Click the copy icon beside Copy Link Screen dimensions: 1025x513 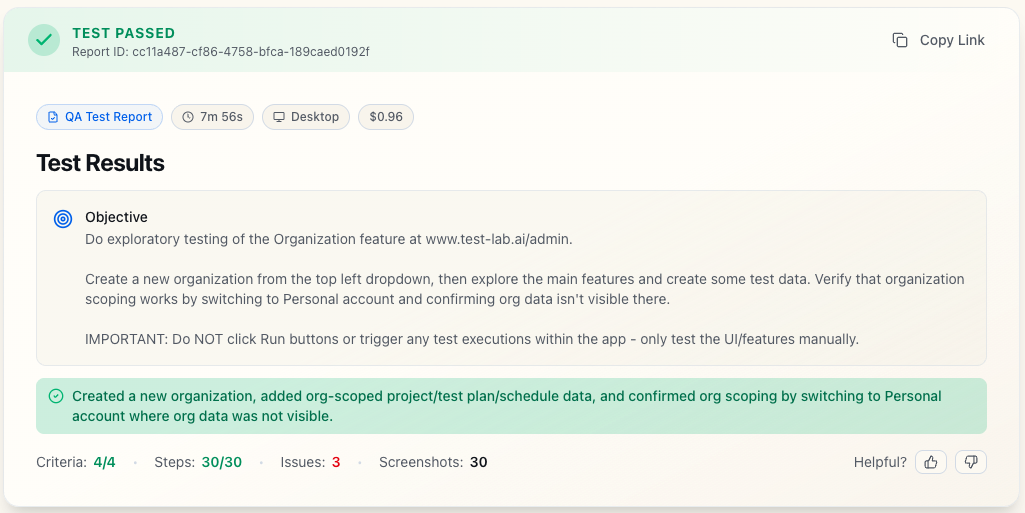tap(900, 40)
